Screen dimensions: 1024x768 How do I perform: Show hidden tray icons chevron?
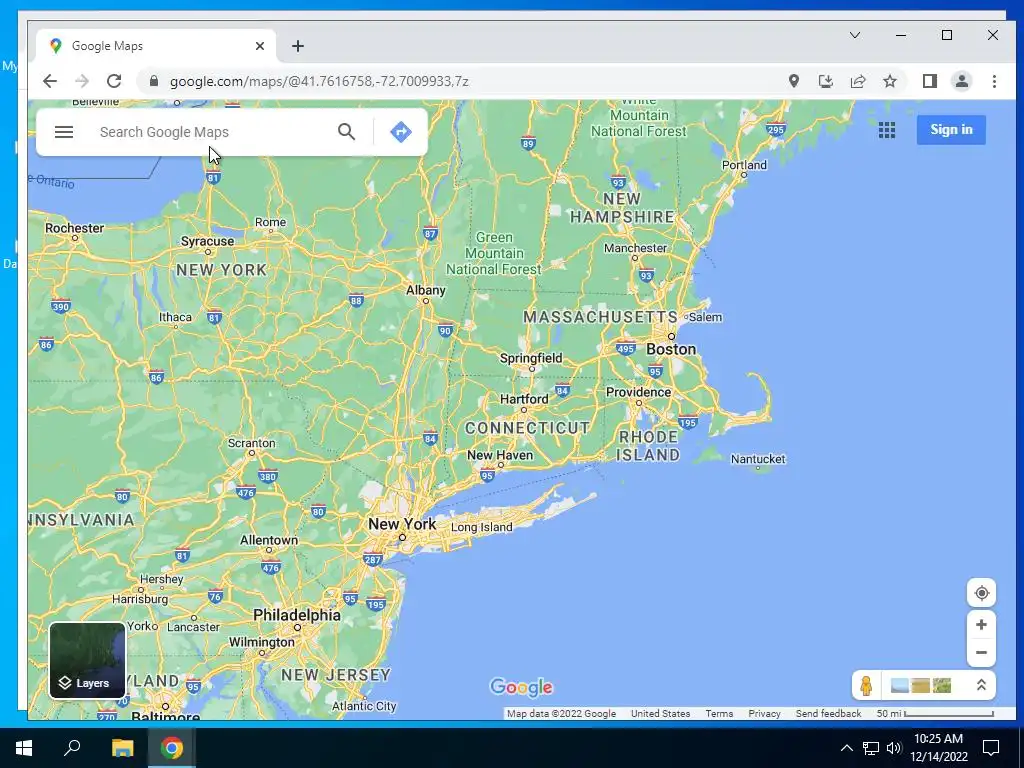pos(846,748)
